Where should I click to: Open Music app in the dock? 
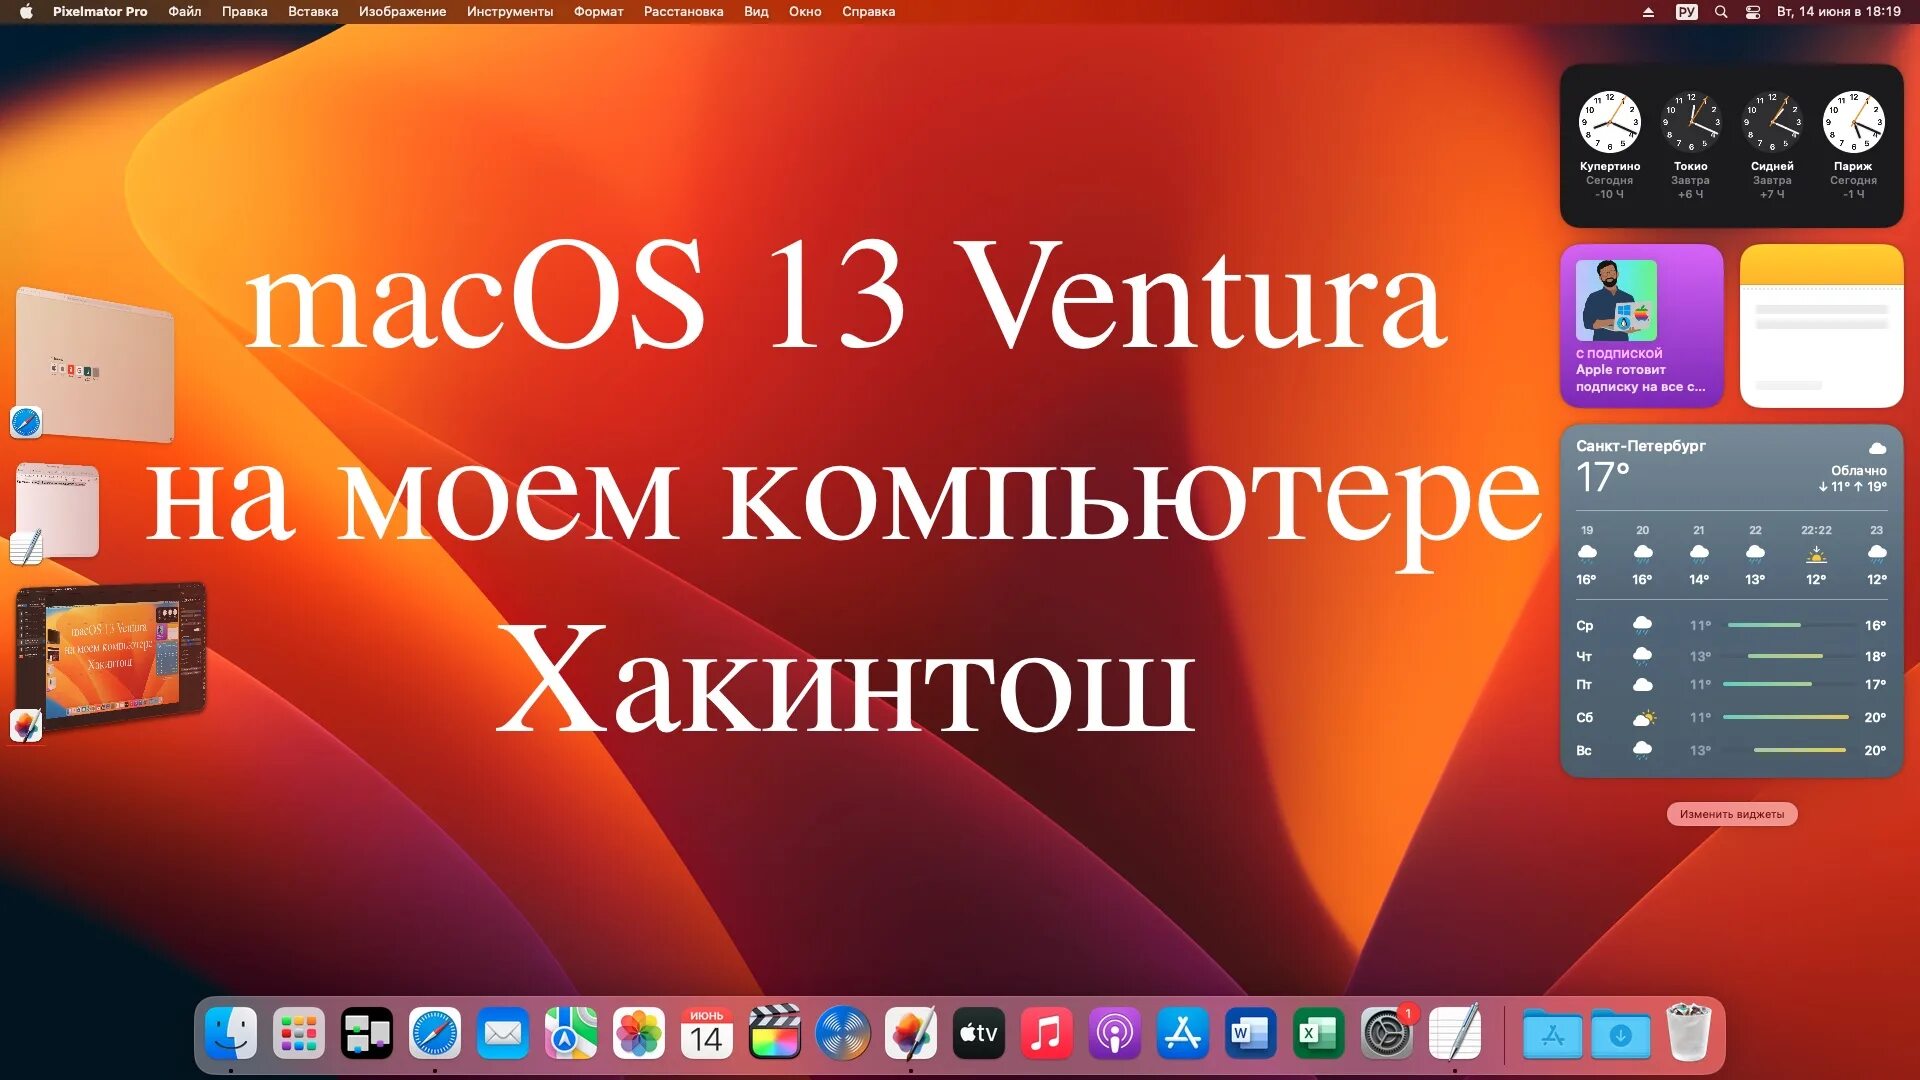(1047, 1033)
